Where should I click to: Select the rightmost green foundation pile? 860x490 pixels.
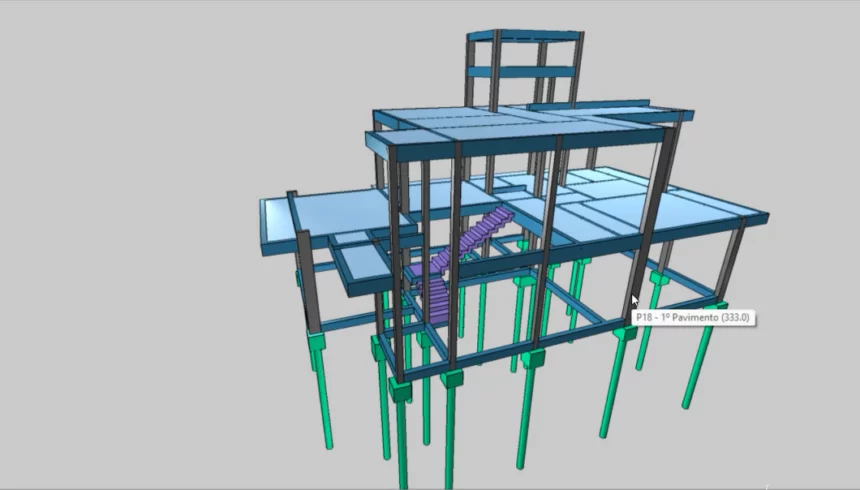click(700, 360)
